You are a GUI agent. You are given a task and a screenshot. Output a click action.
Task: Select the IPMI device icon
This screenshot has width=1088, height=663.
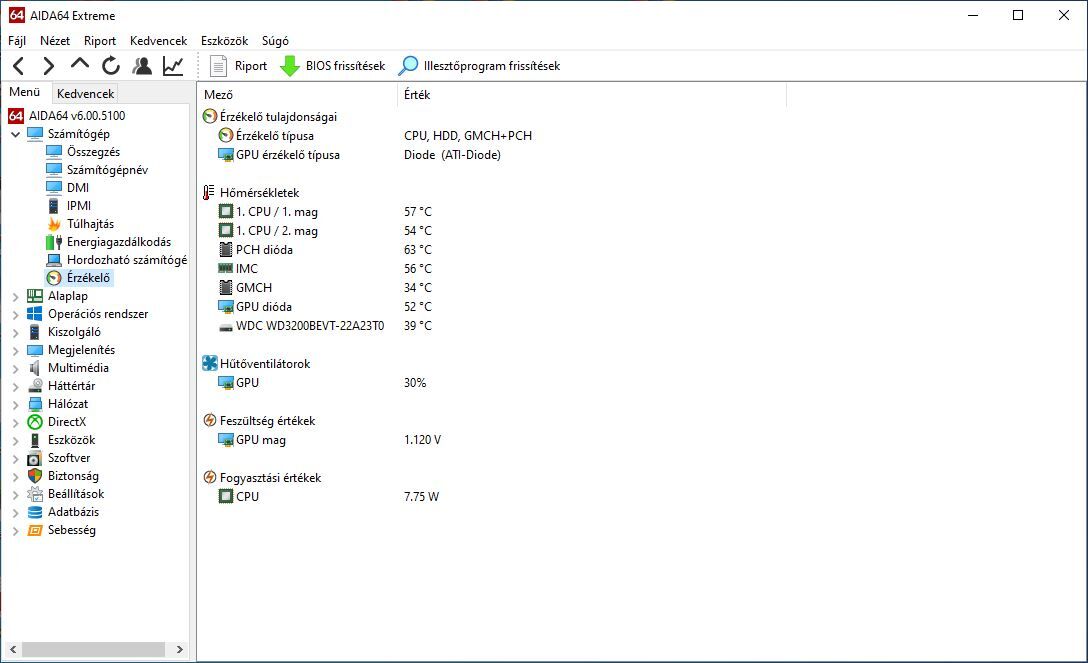pos(53,205)
